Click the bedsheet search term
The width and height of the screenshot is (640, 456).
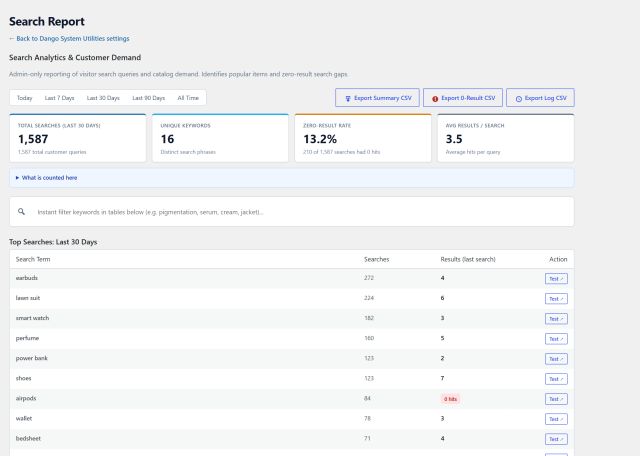click(x=28, y=438)
